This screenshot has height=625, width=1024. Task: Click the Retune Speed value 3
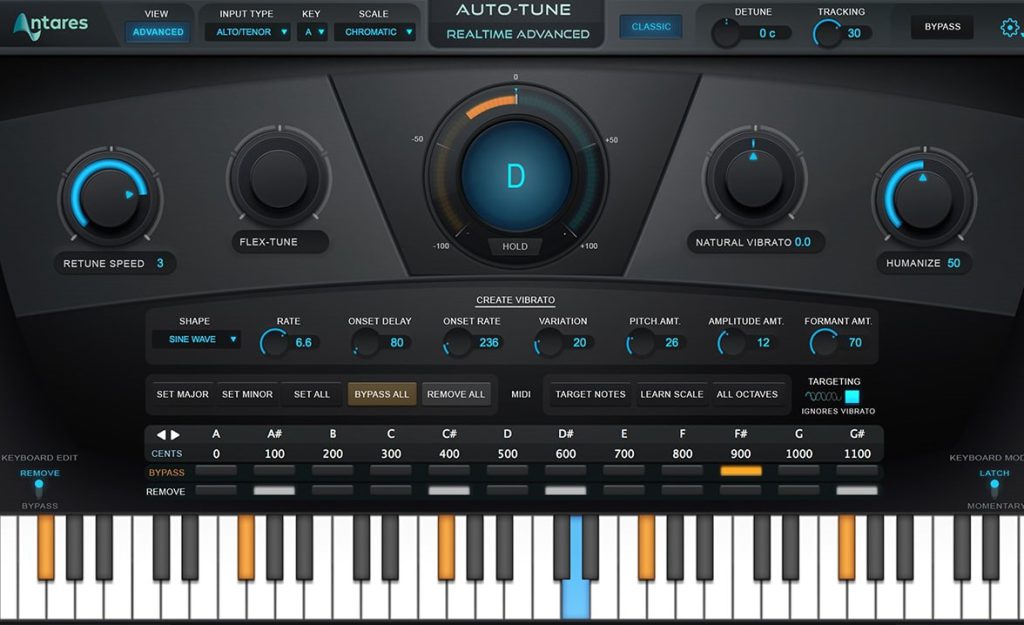[x=160, y=263]
